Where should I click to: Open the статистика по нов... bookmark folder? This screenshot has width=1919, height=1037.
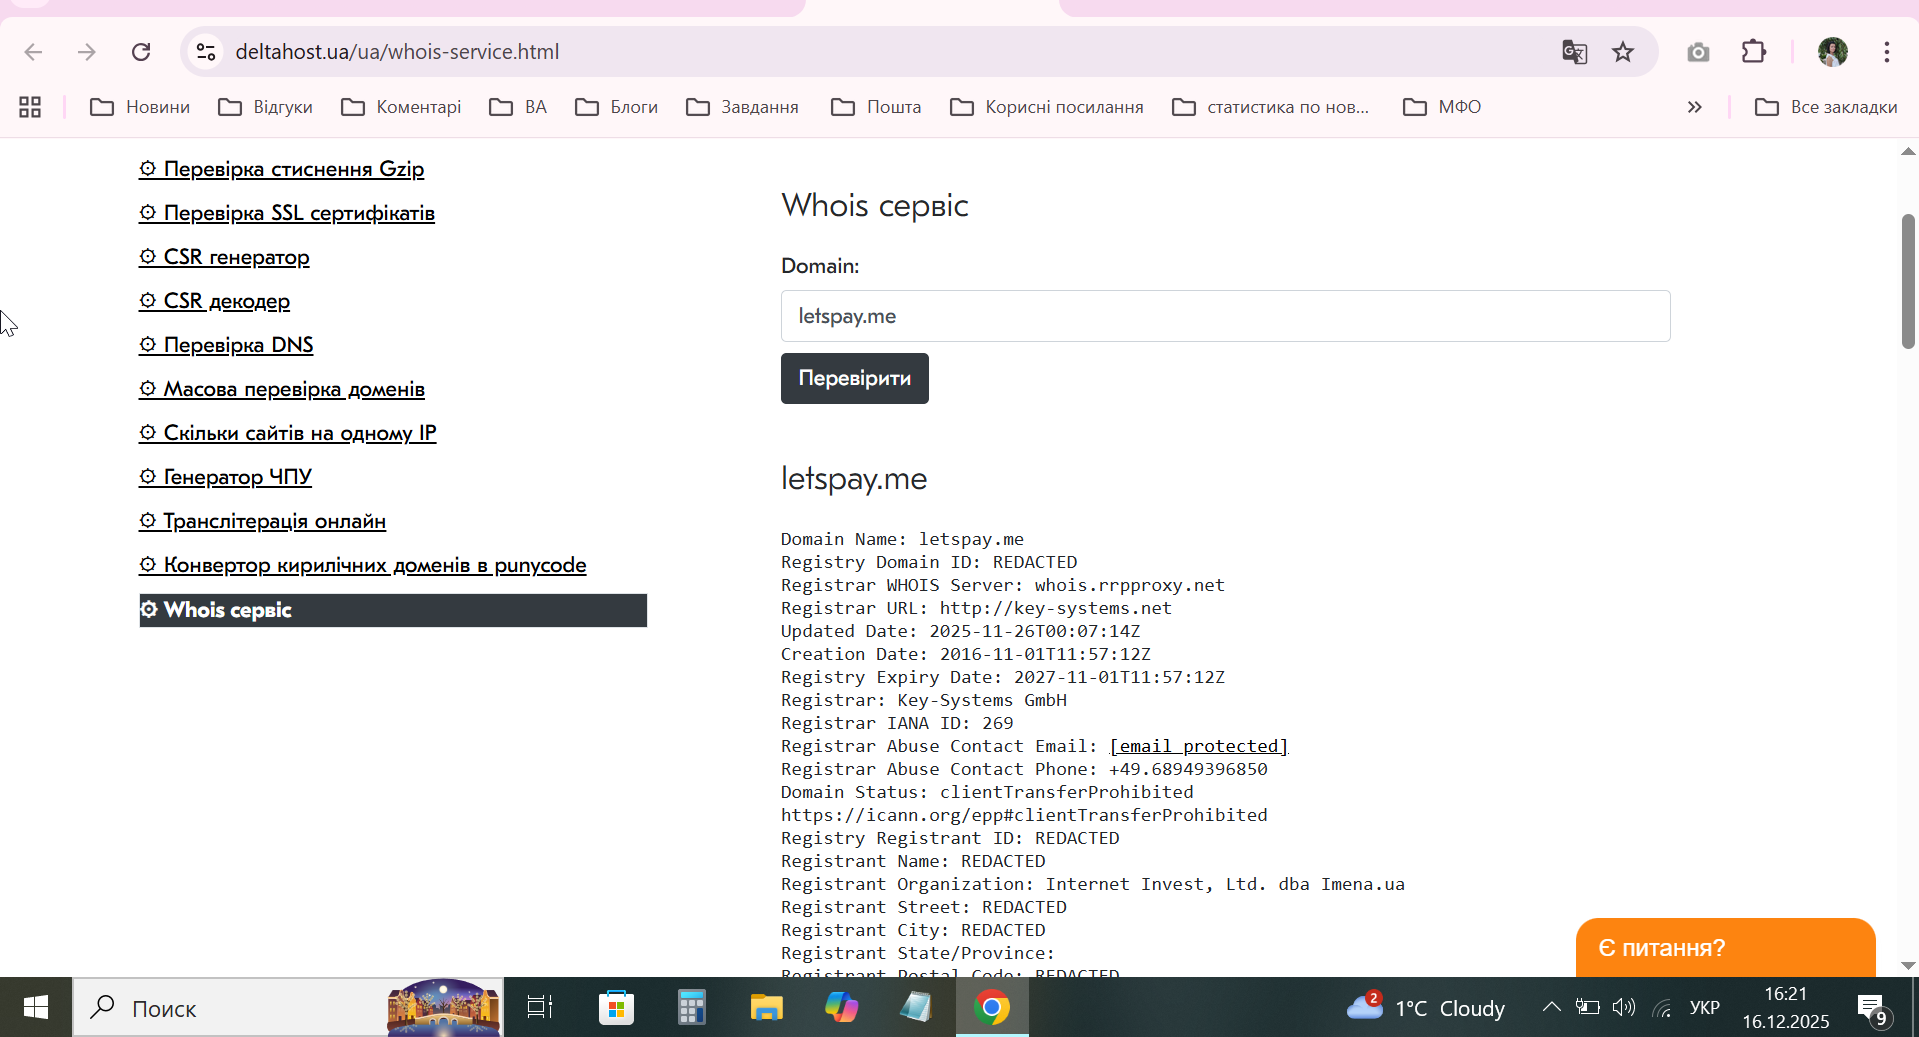(x=1271, y=107)
